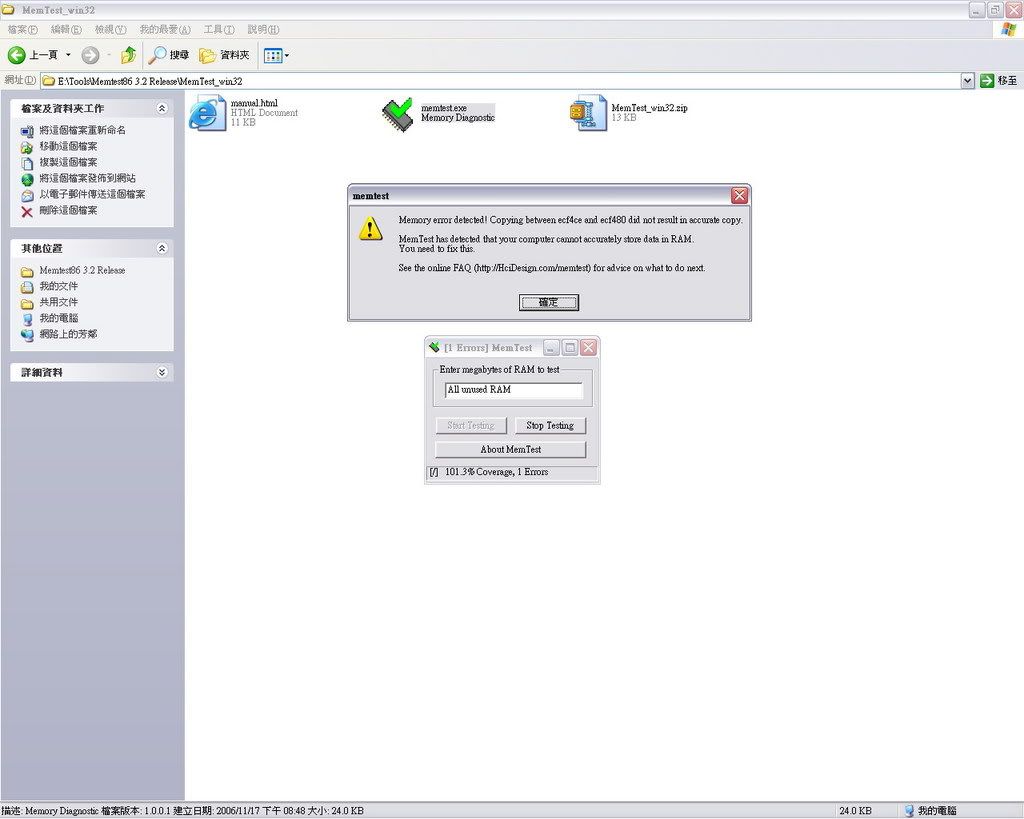
Task: Open the Edit menu
Action: click(66, 29)
